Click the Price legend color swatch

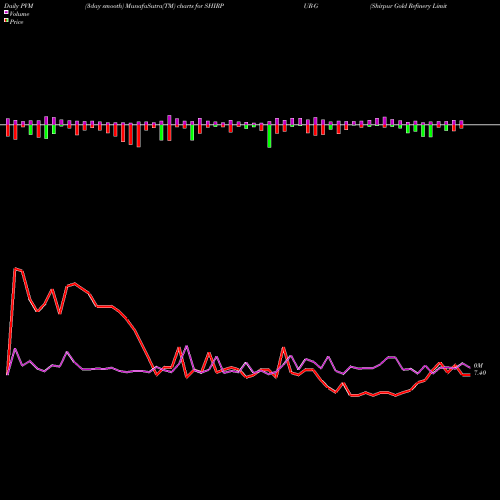[x=6, y=21]
